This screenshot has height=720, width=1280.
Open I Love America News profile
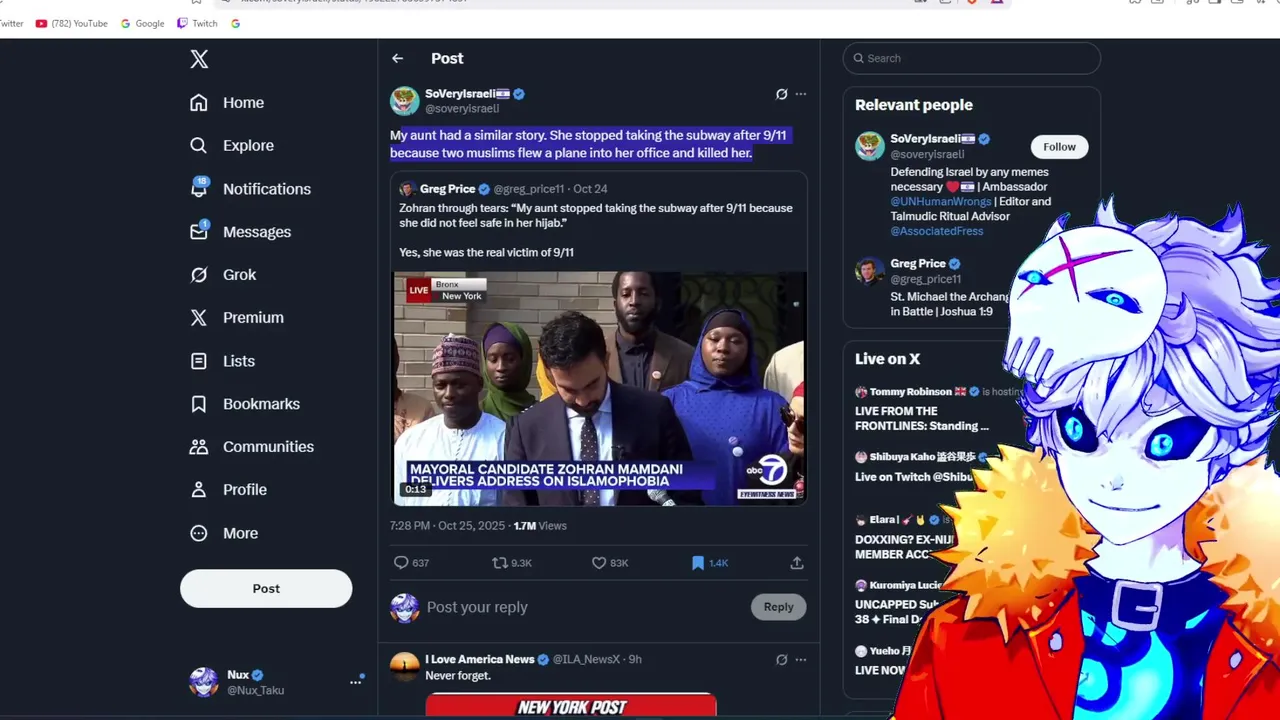pos(480,660)
